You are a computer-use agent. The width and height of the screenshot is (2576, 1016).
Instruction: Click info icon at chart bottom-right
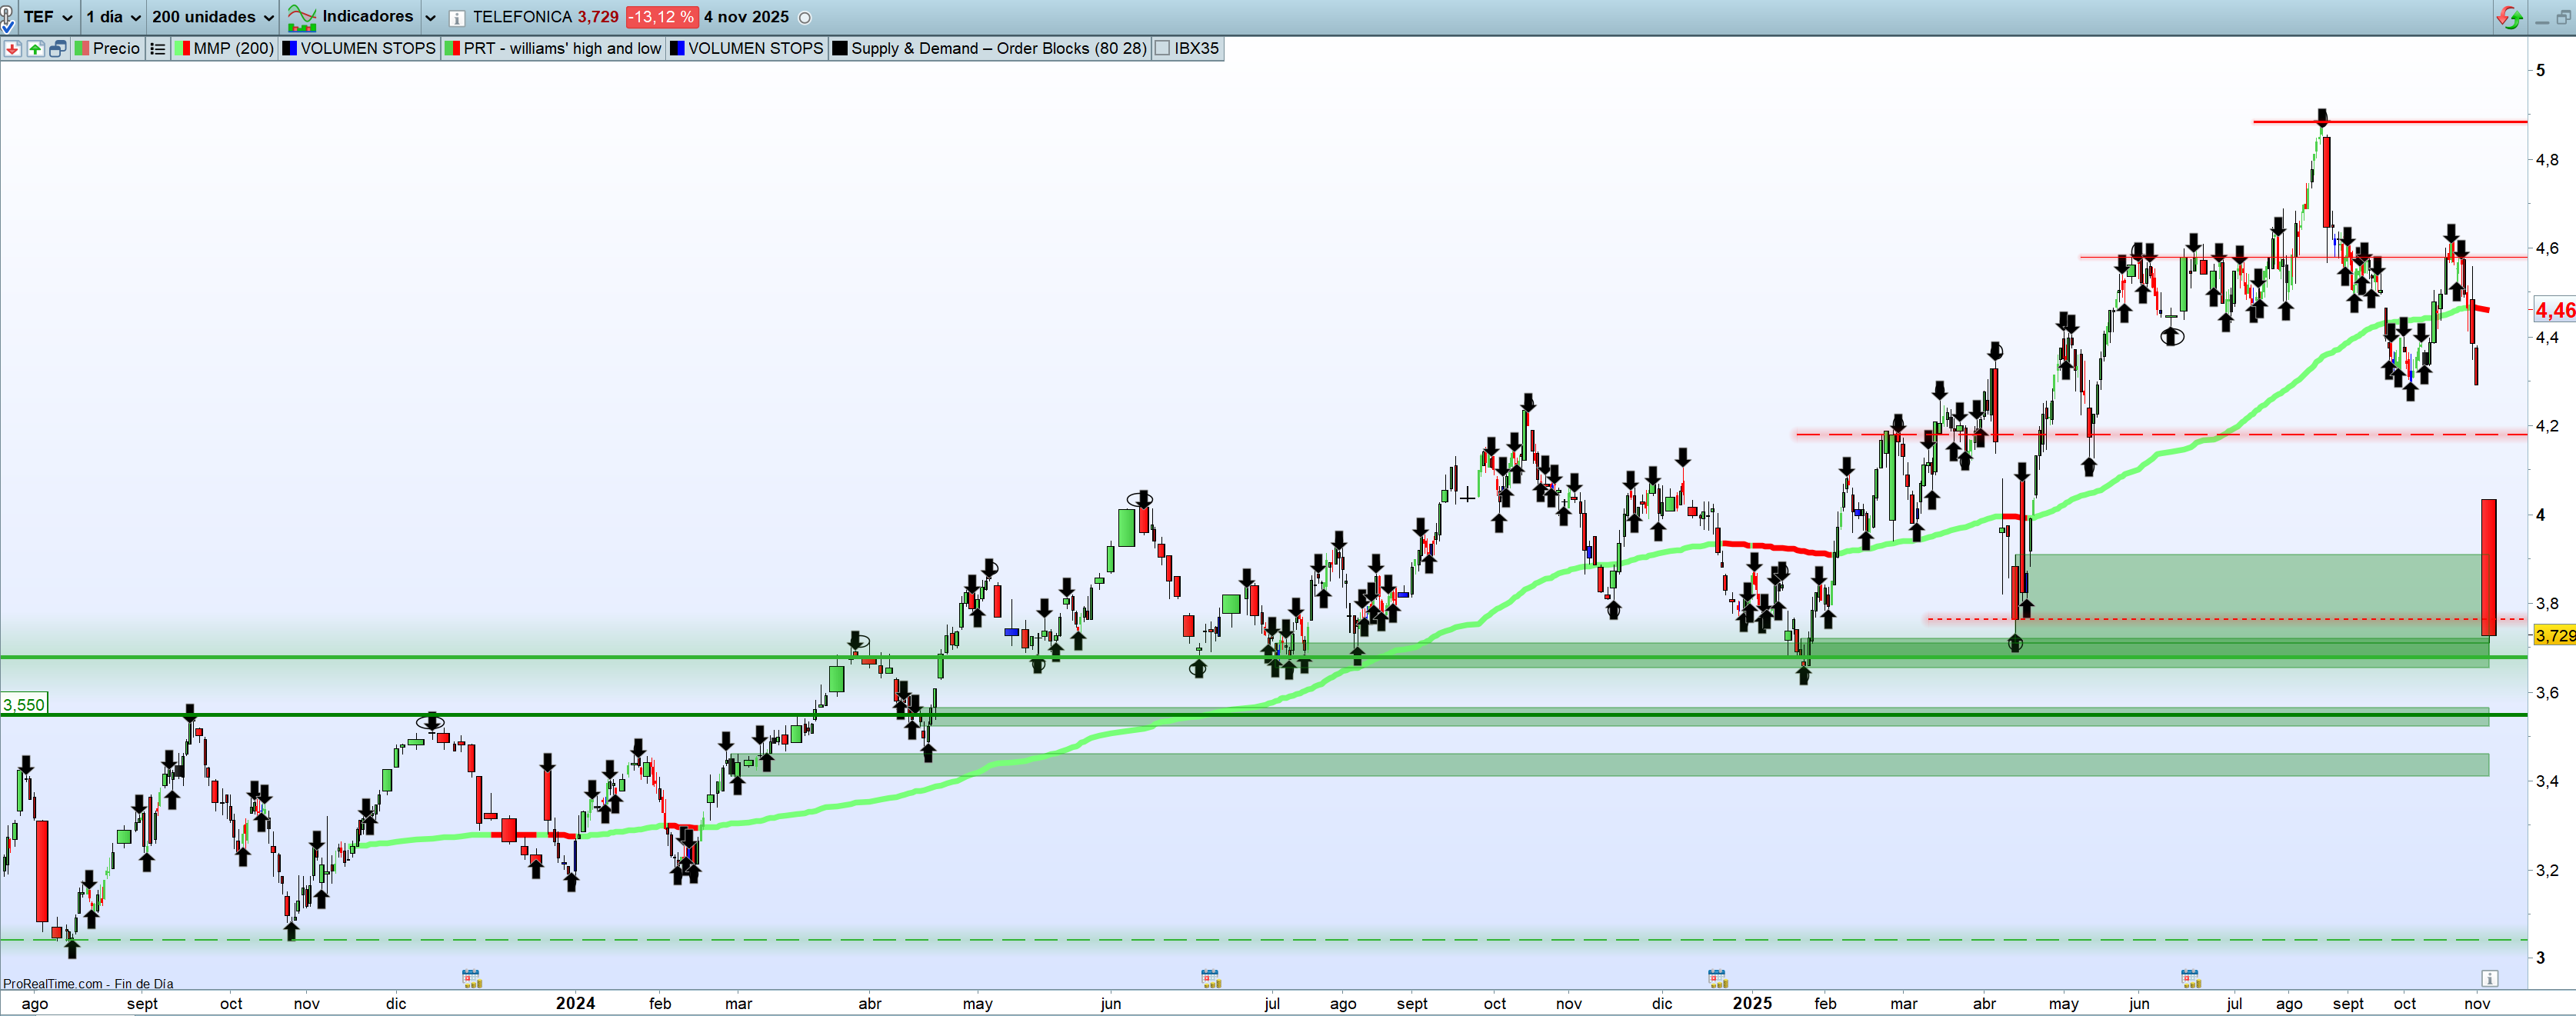coord(2489,978)
